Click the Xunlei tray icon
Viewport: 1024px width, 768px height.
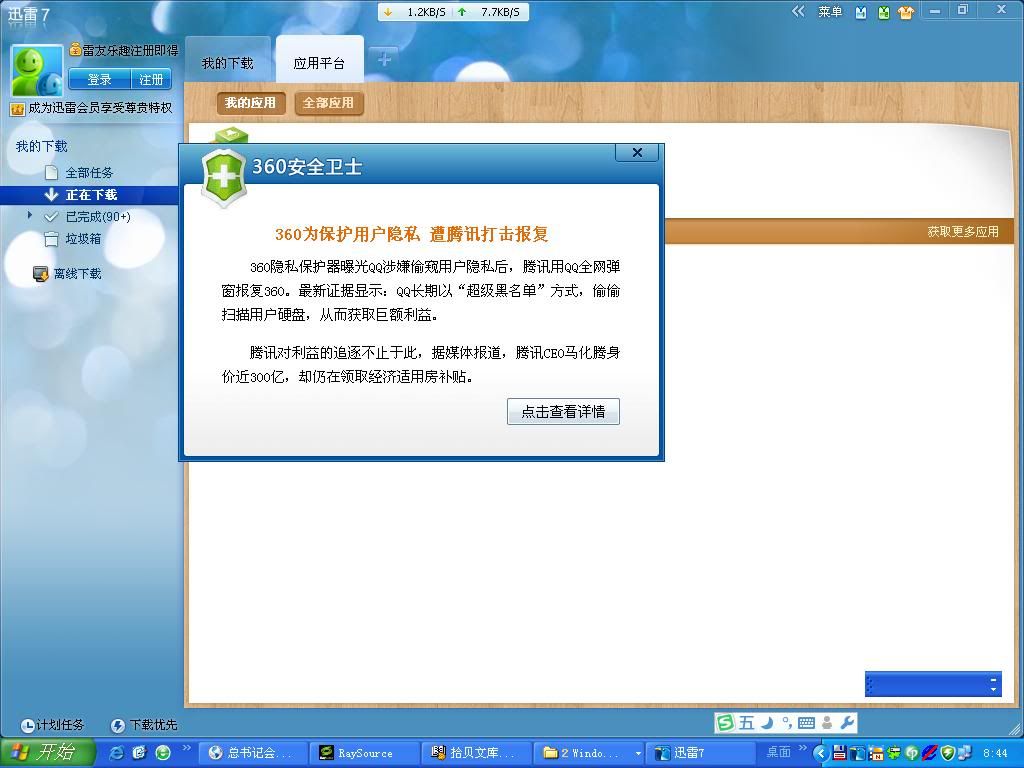[858, 753]
